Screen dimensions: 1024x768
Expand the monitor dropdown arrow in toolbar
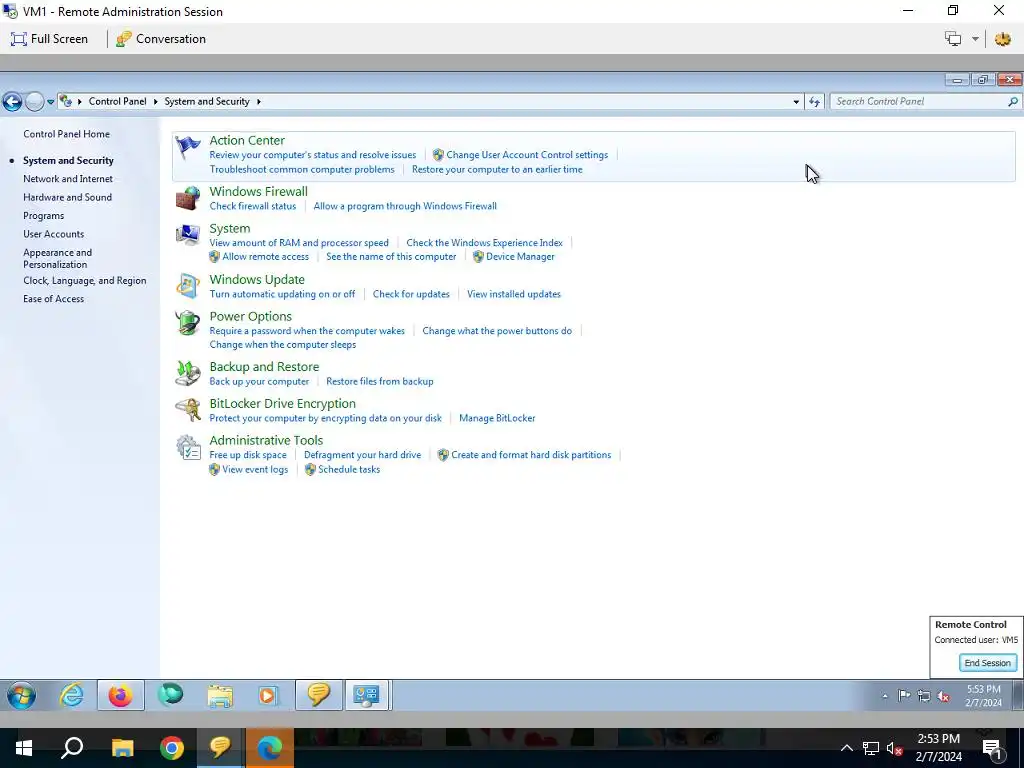click(x=975, y=39)
